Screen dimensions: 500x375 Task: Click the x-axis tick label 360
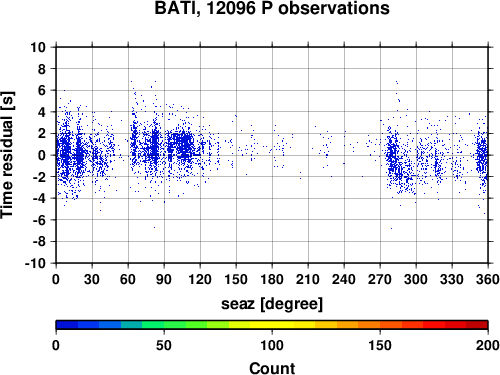click(x=488, y=279)
